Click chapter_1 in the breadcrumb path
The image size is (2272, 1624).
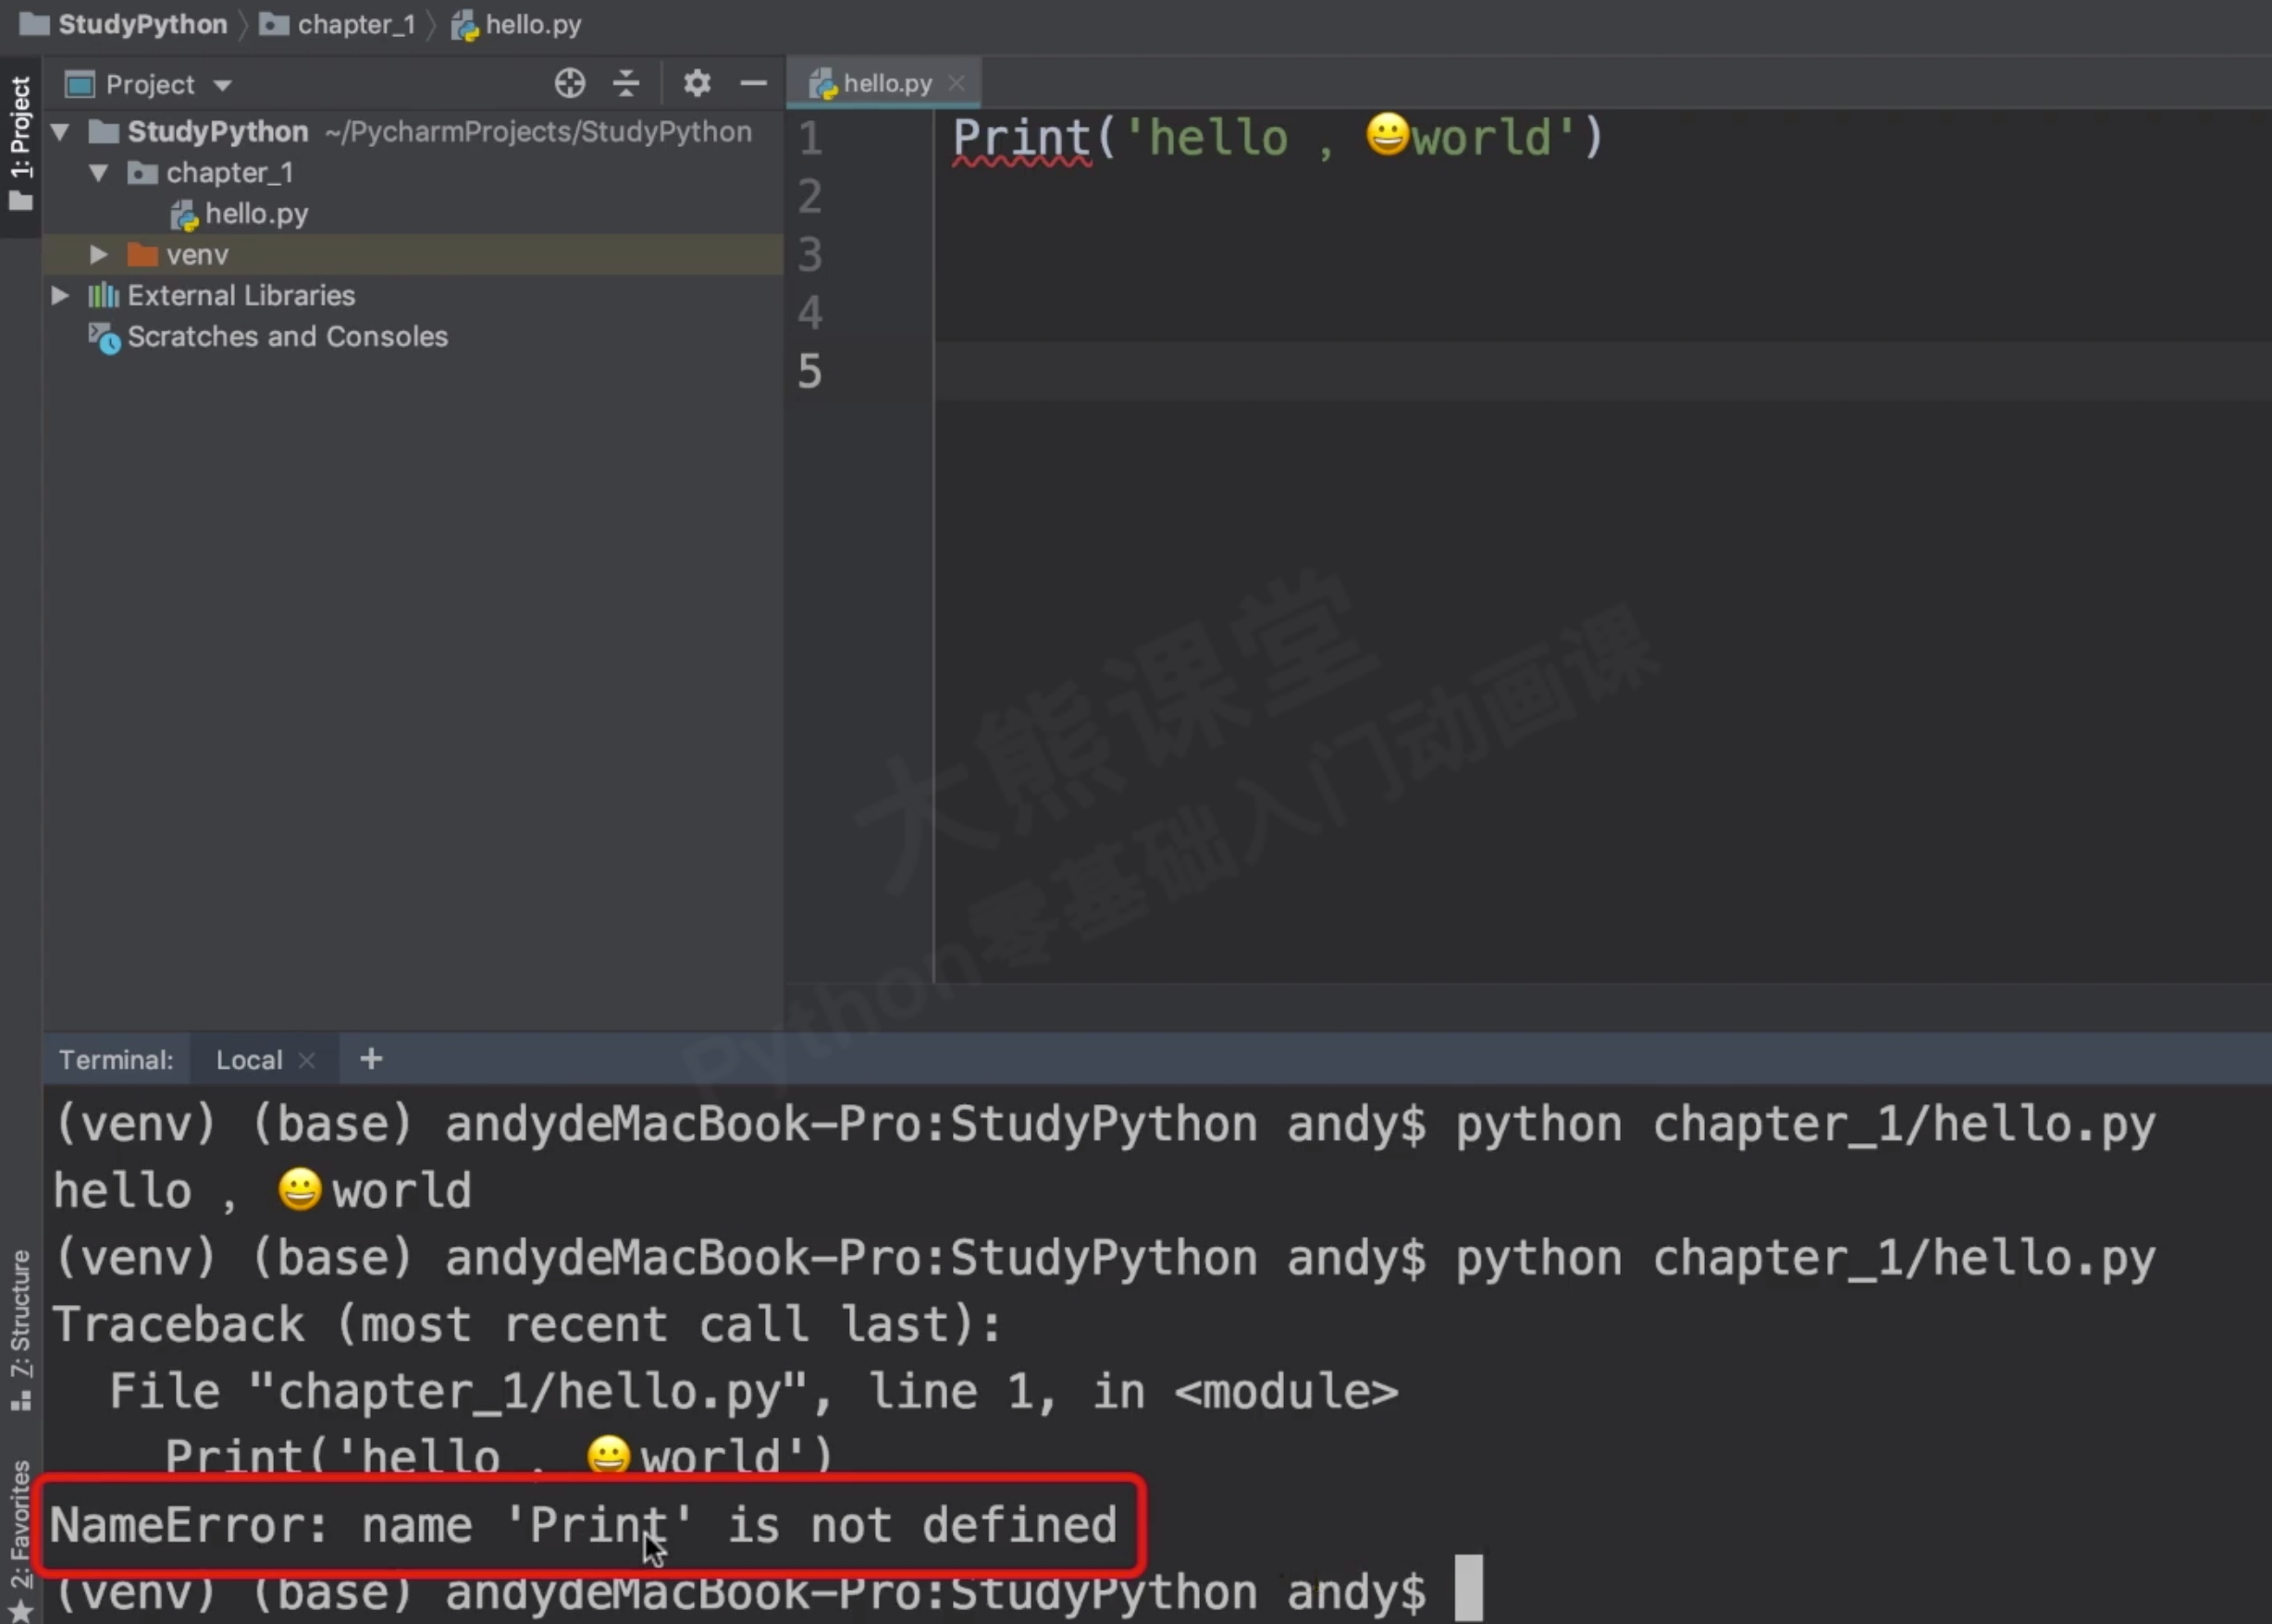point(355,24)
